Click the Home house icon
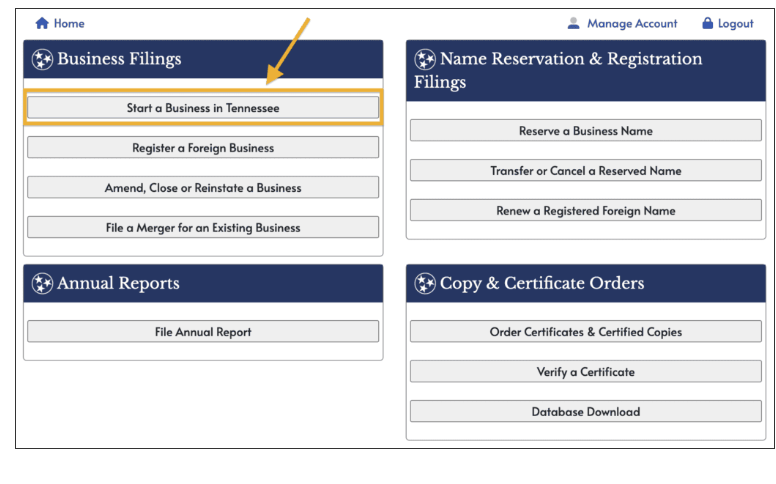 42,23
